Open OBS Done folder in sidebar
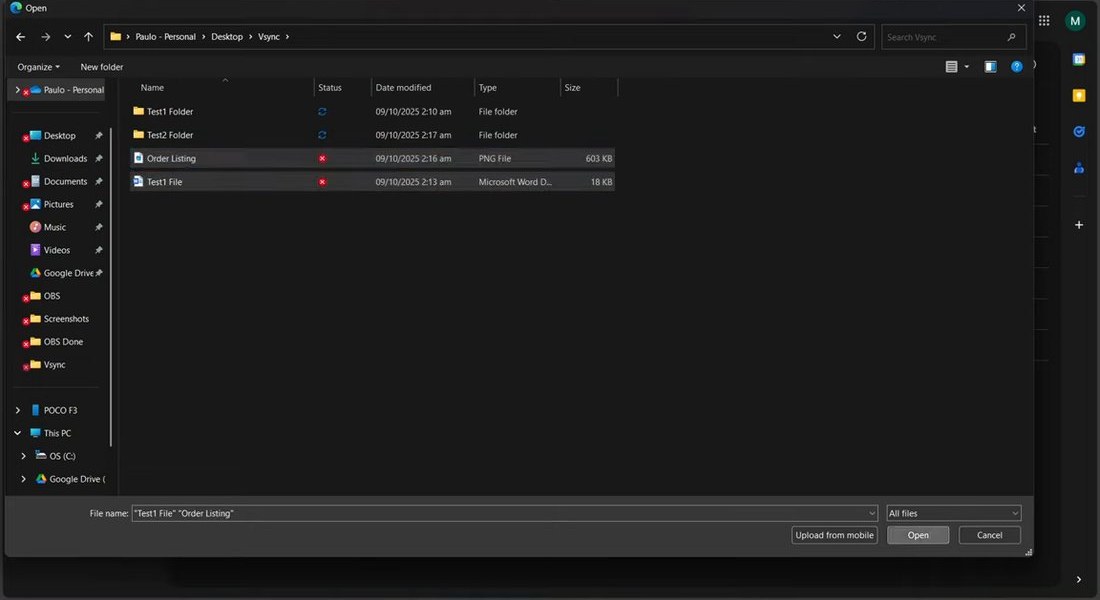Viewport: 1100px width, 600px height. click(63, 342)
